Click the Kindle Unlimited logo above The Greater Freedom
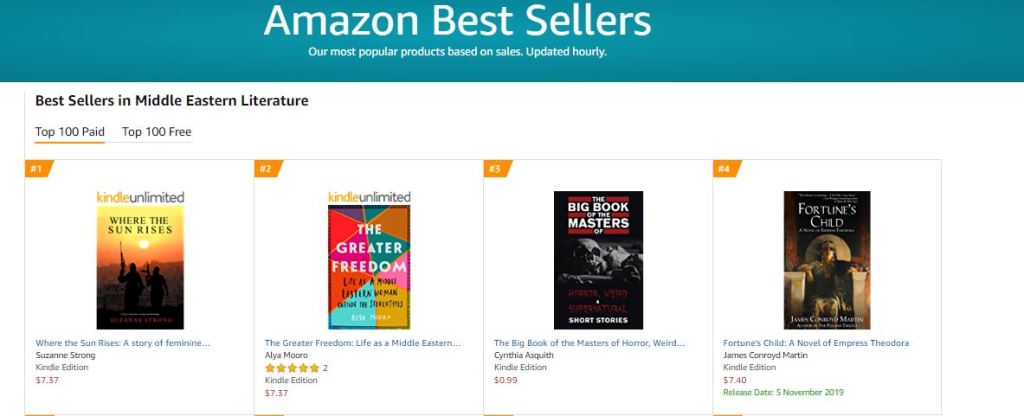This screenshot has width=1024, height=416. point(369,198)
